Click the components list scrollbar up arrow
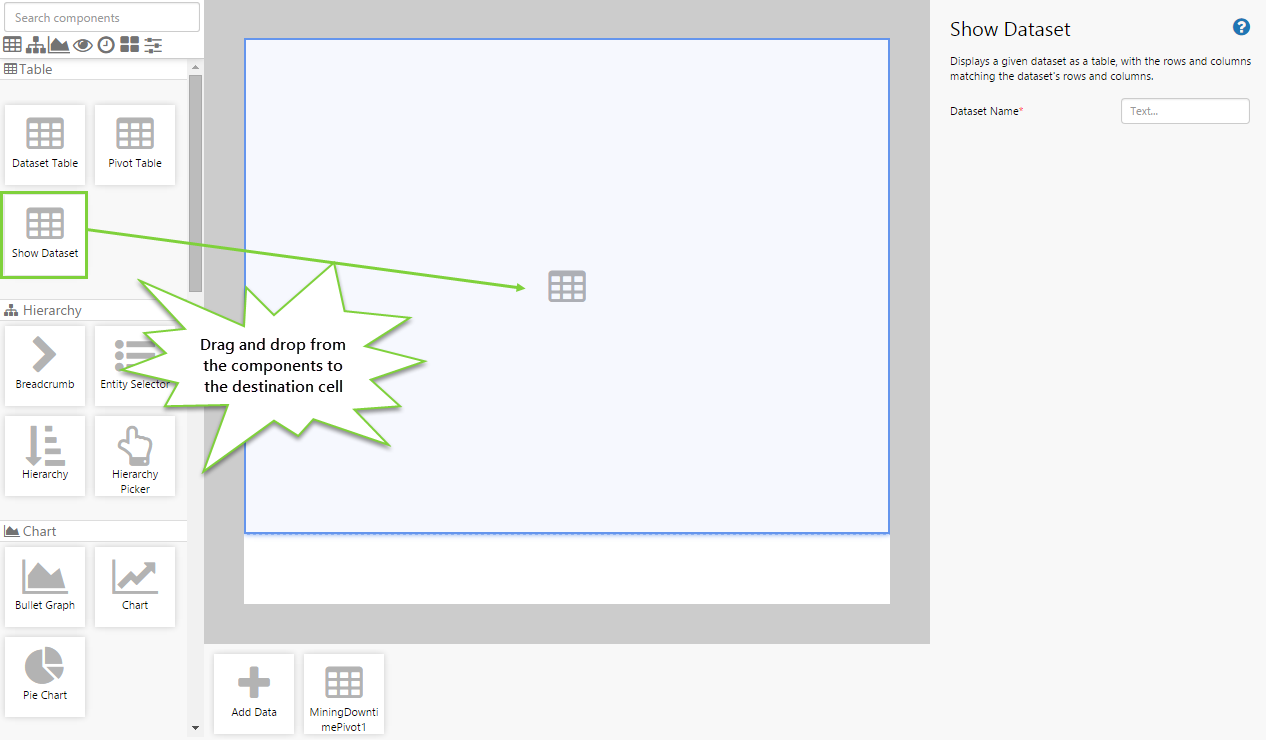Image resolution: width=1266 pixels, height=741 pixels. pyautogui.click(x=195, y=66)
